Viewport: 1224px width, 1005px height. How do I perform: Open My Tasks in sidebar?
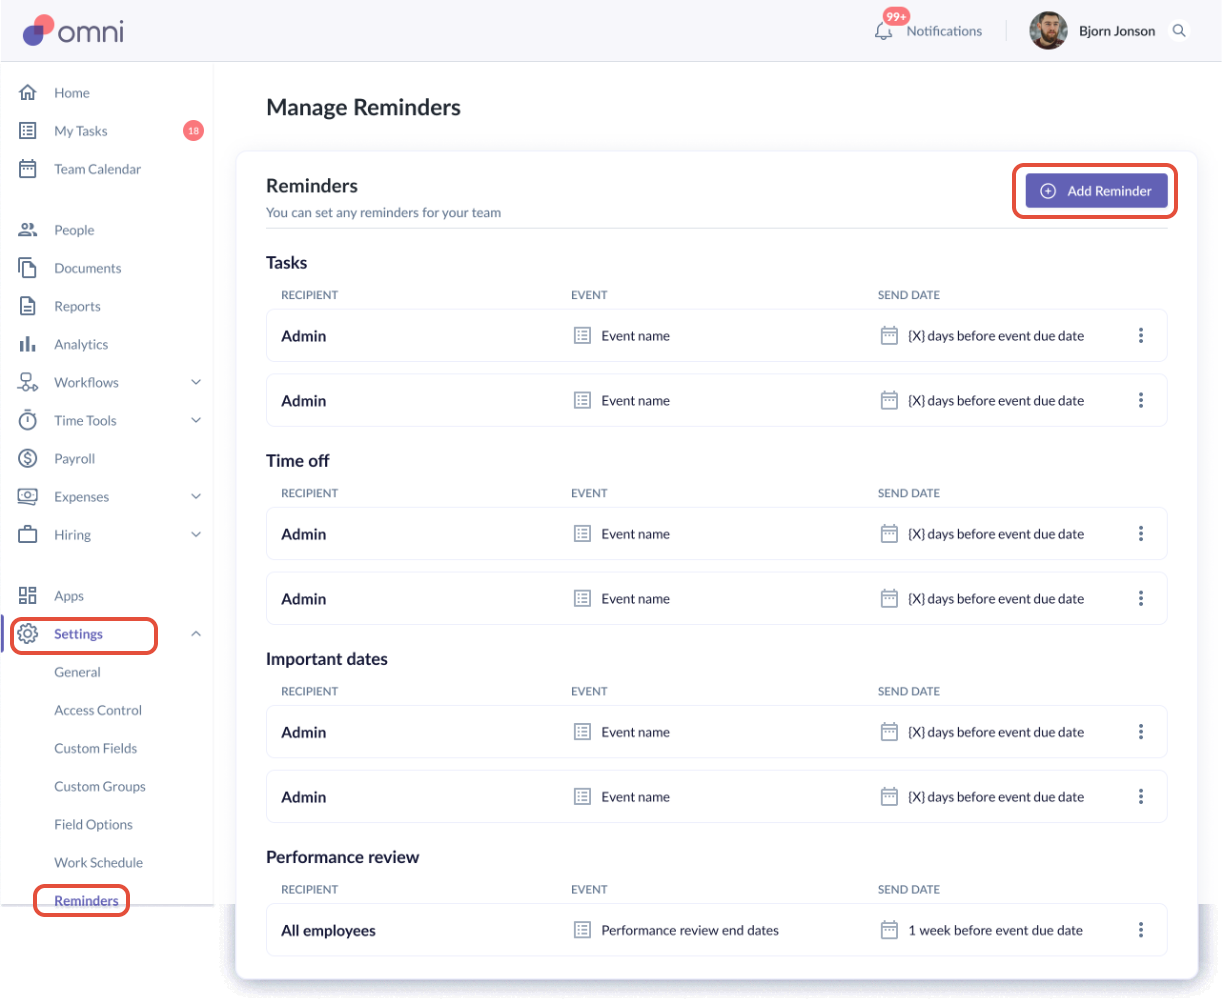click(x=81, y=131)
